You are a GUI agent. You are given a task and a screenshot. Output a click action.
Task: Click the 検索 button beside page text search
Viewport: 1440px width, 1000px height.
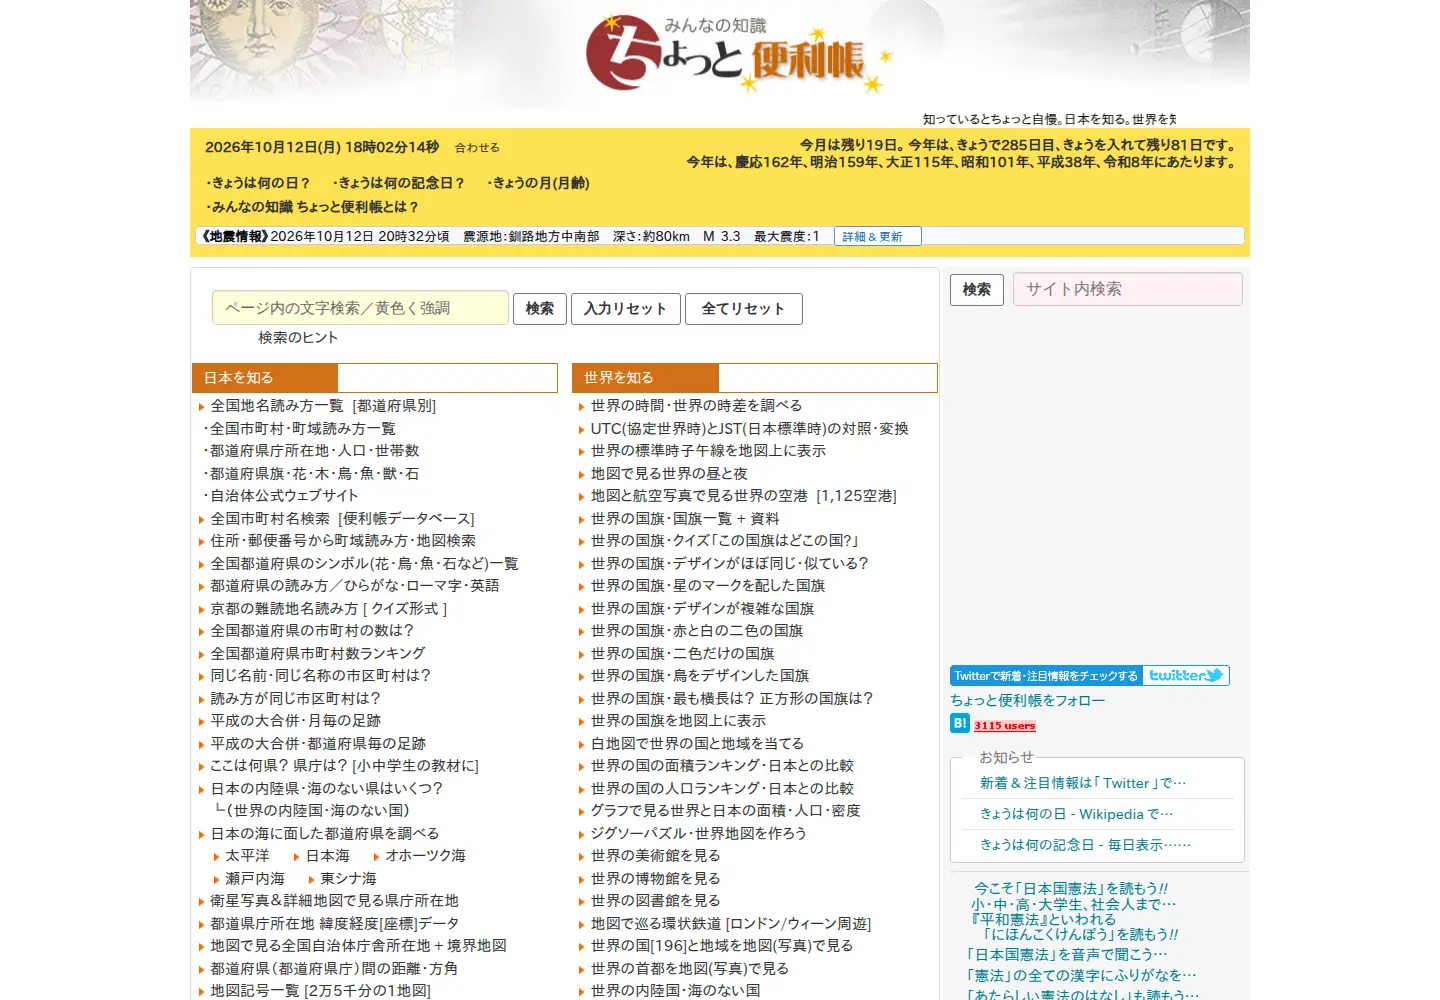pos(540,309)
